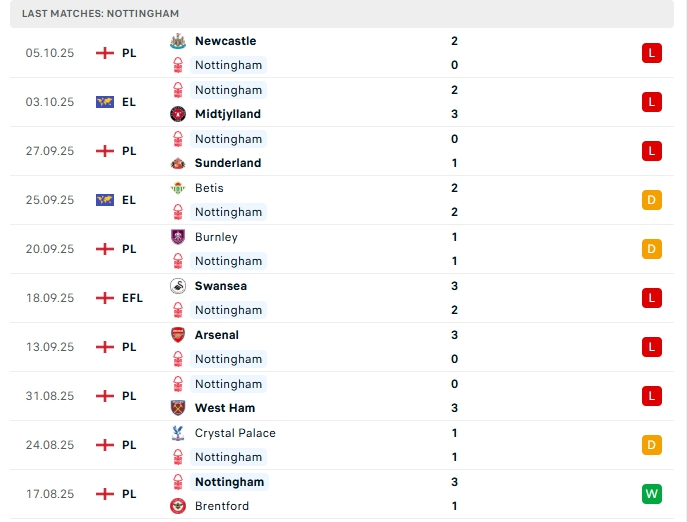The image size is (687, 522).
Task: Click the Newcastle club crest icon
Action: (x=178, y=41)
